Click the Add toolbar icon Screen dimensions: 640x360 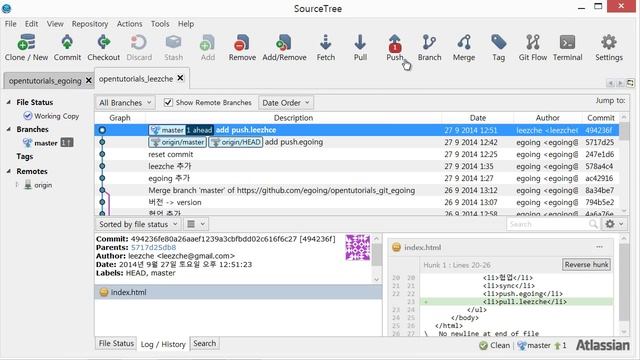pyautogui.click(x=207, y=42)
